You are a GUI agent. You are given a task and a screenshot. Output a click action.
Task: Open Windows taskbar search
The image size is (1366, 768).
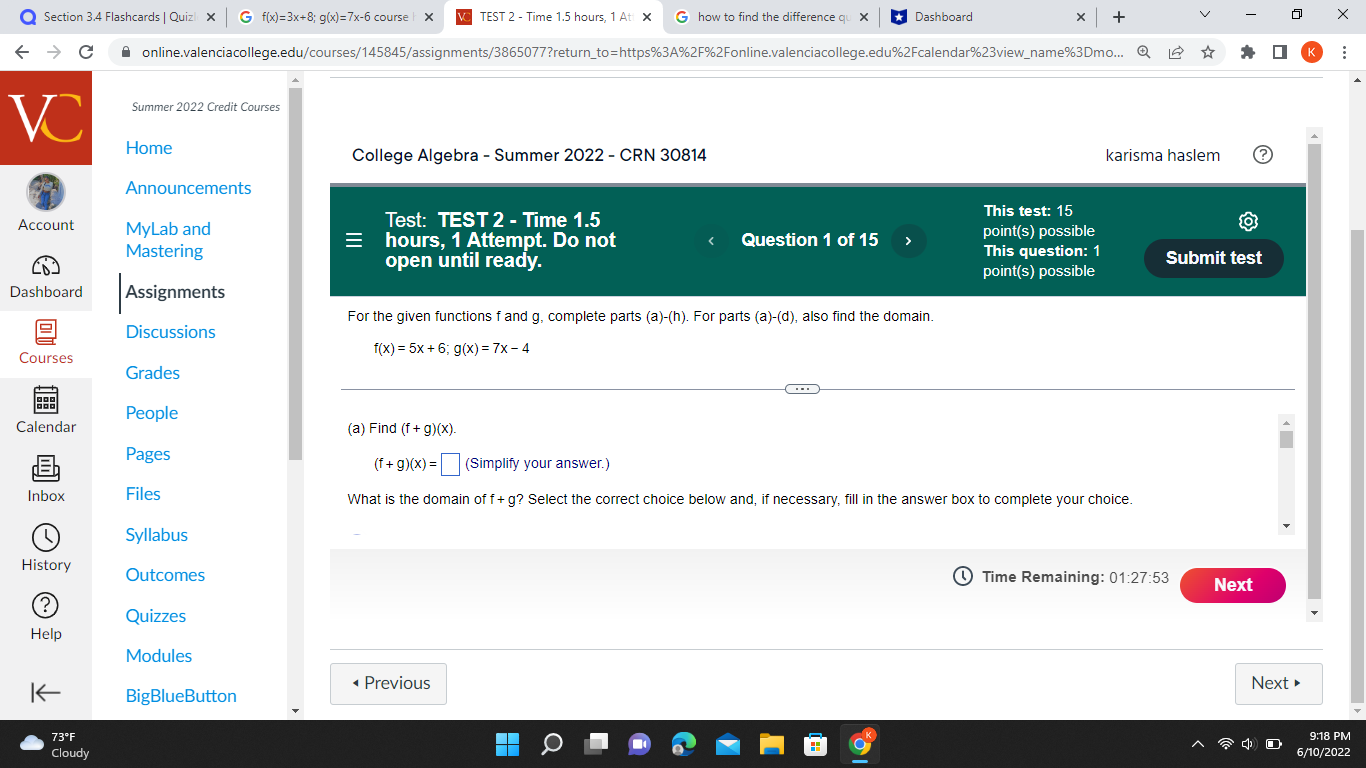coord(552,744)
